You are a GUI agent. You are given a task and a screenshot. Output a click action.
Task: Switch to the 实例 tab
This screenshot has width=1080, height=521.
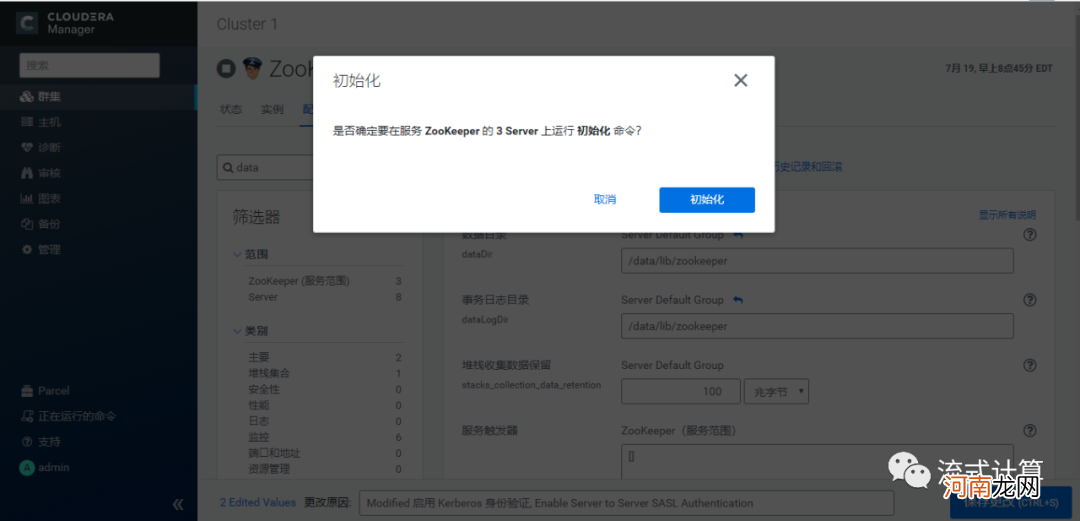272,110
